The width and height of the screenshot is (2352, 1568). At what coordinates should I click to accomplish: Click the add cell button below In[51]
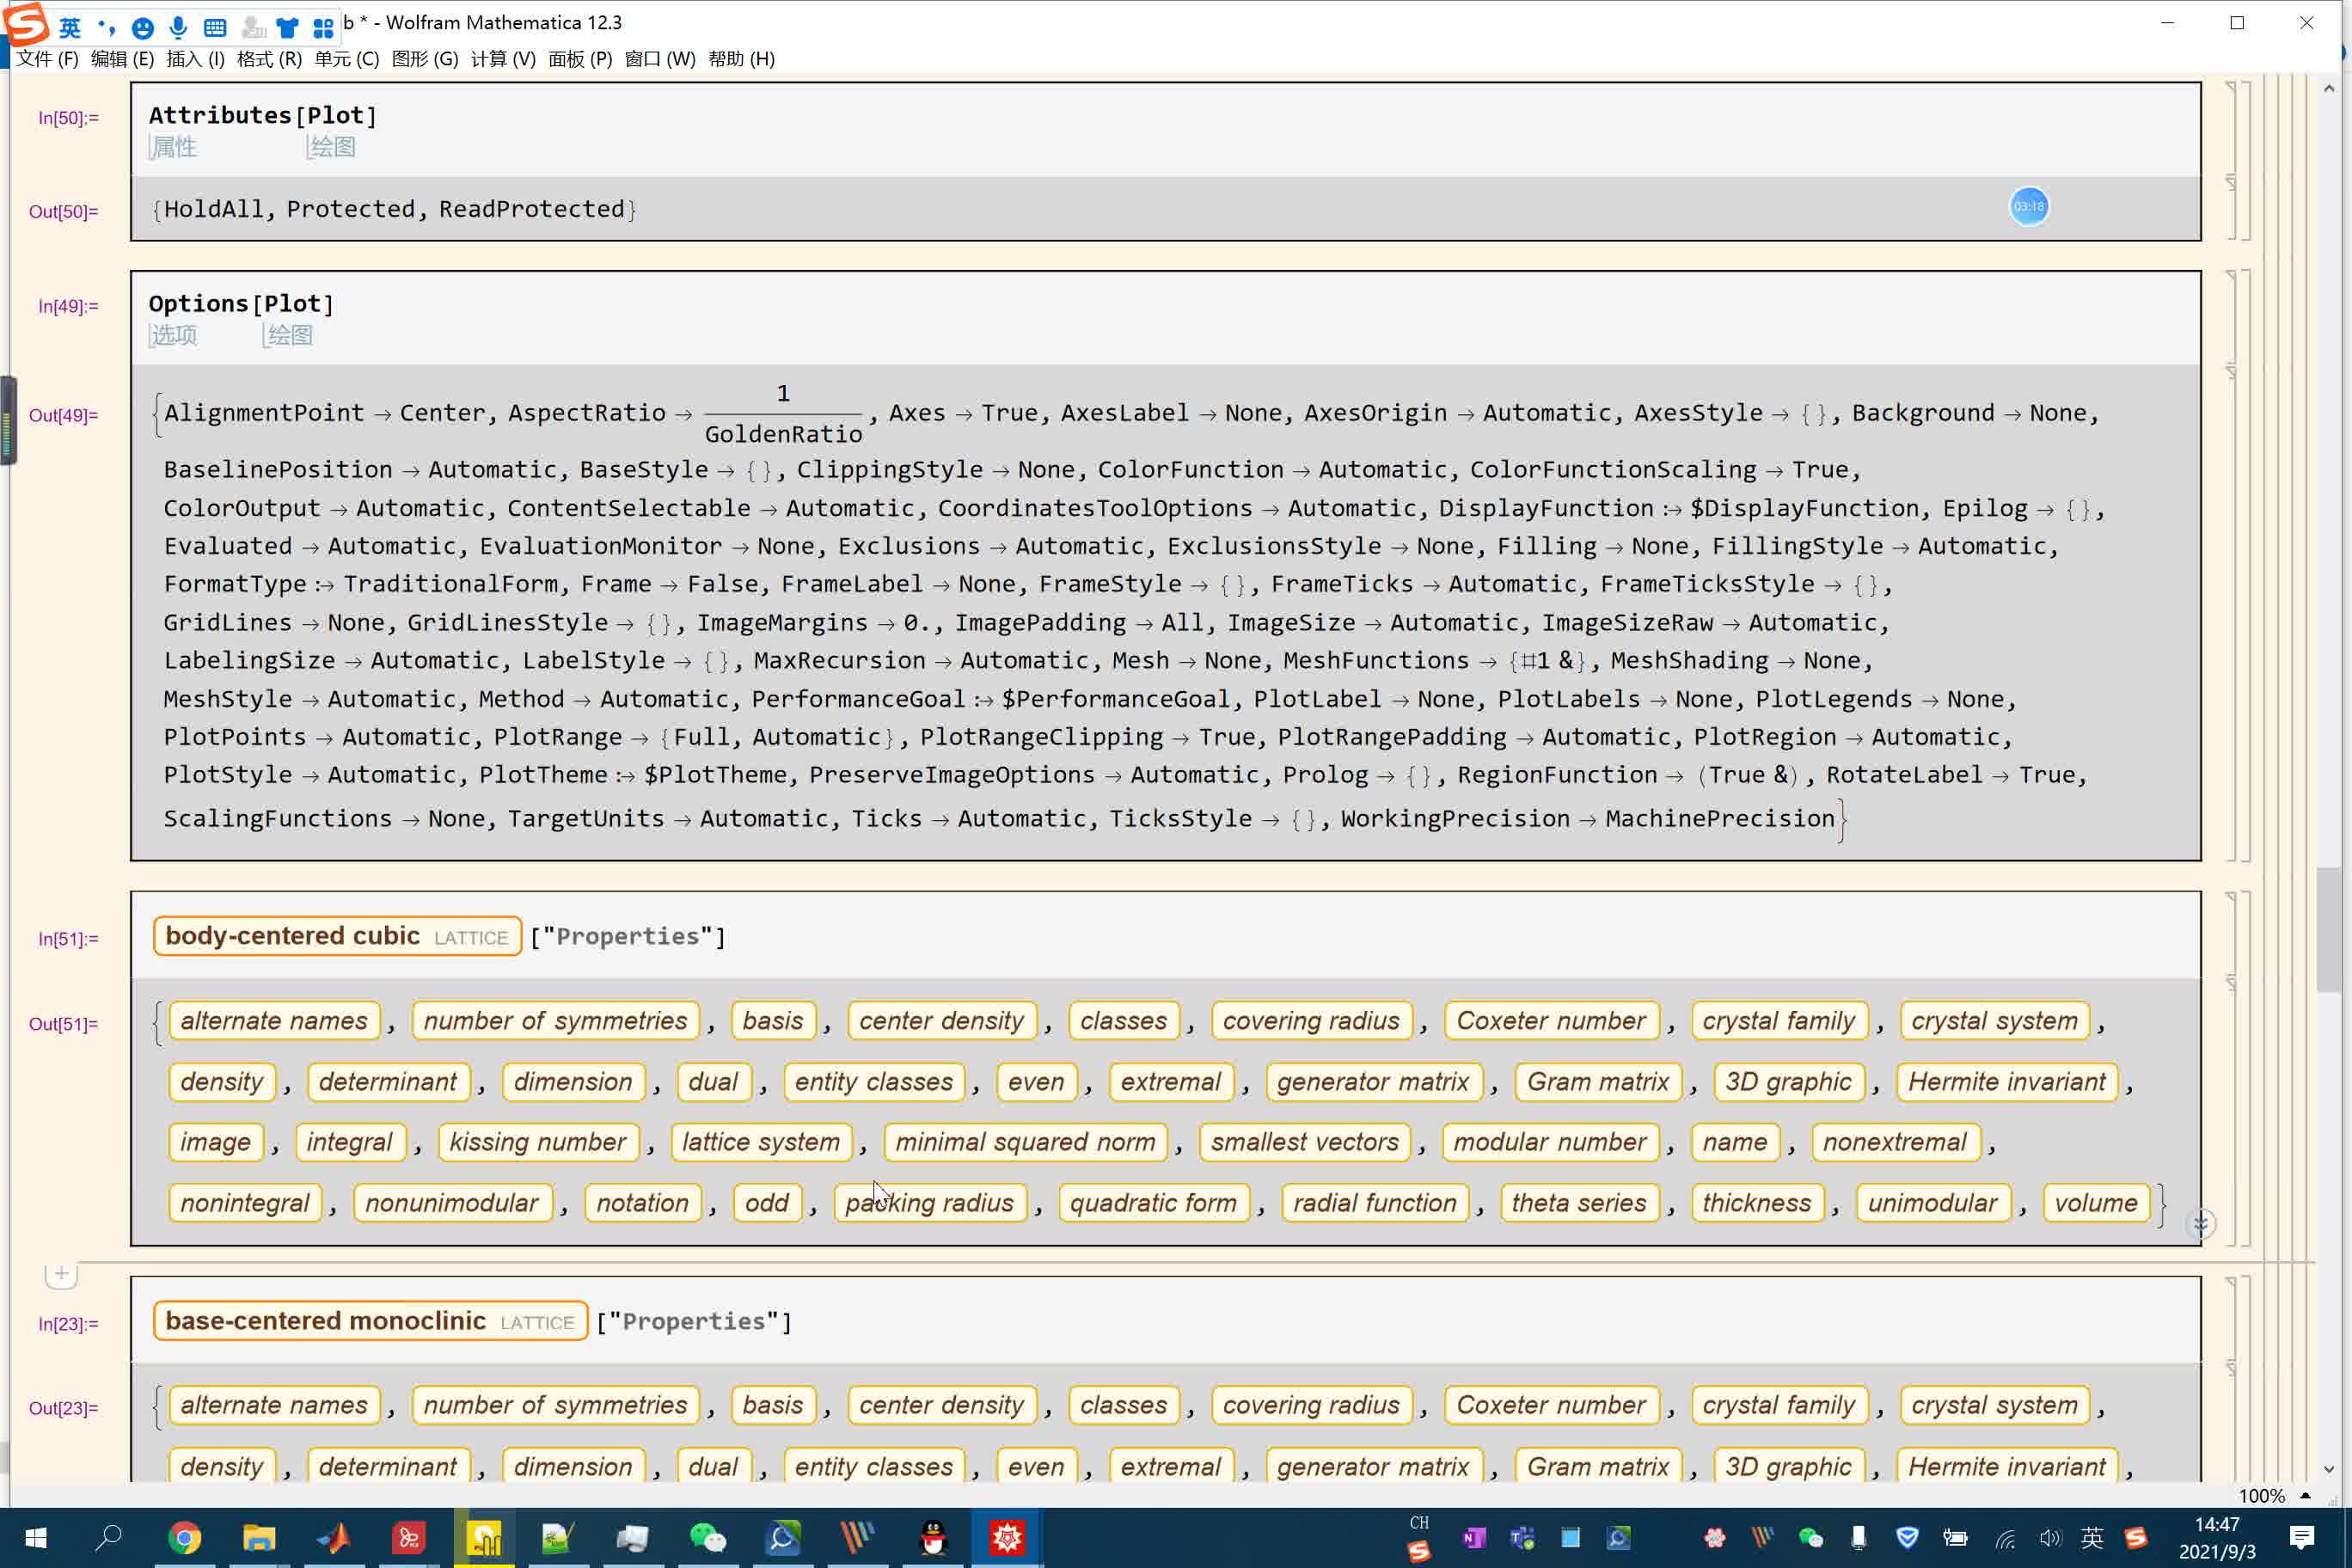pyautogui.click(x=61, y=1274)
